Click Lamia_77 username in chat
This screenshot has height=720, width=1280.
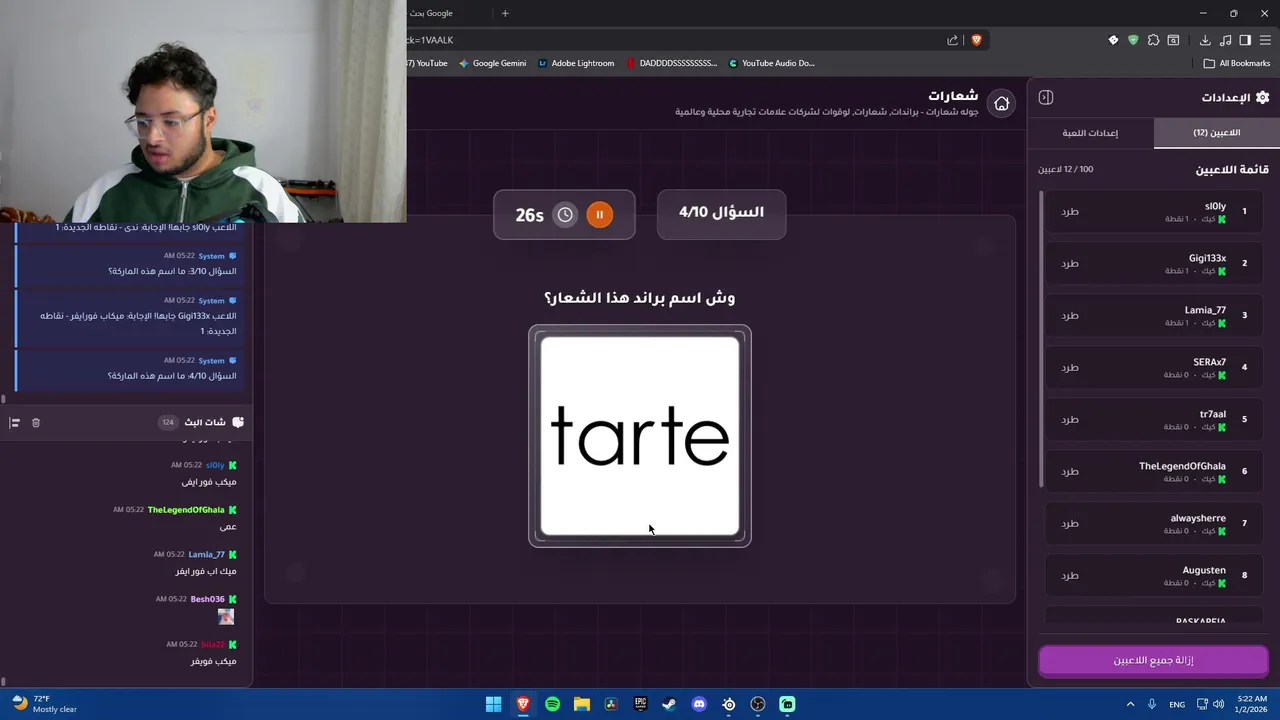[206, 555]
